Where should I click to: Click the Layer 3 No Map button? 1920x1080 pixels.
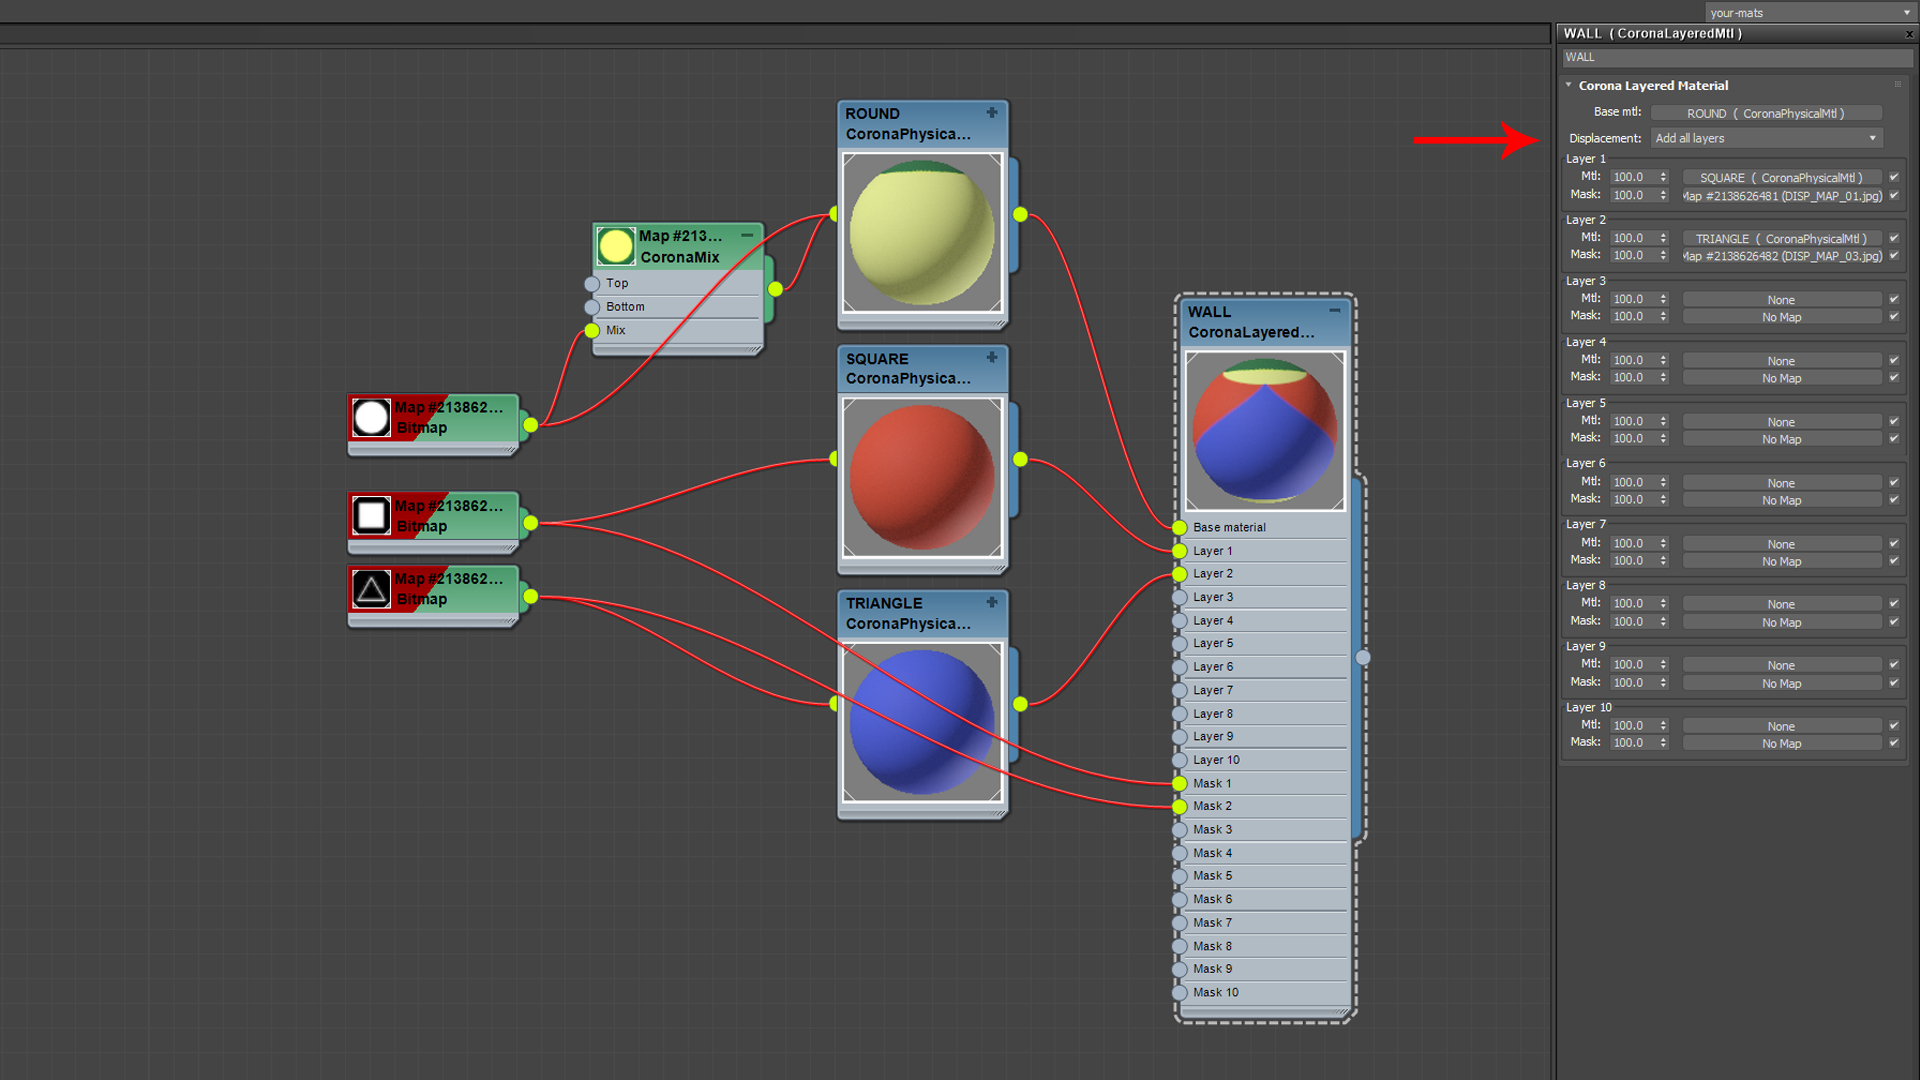tap(1781, 317)
